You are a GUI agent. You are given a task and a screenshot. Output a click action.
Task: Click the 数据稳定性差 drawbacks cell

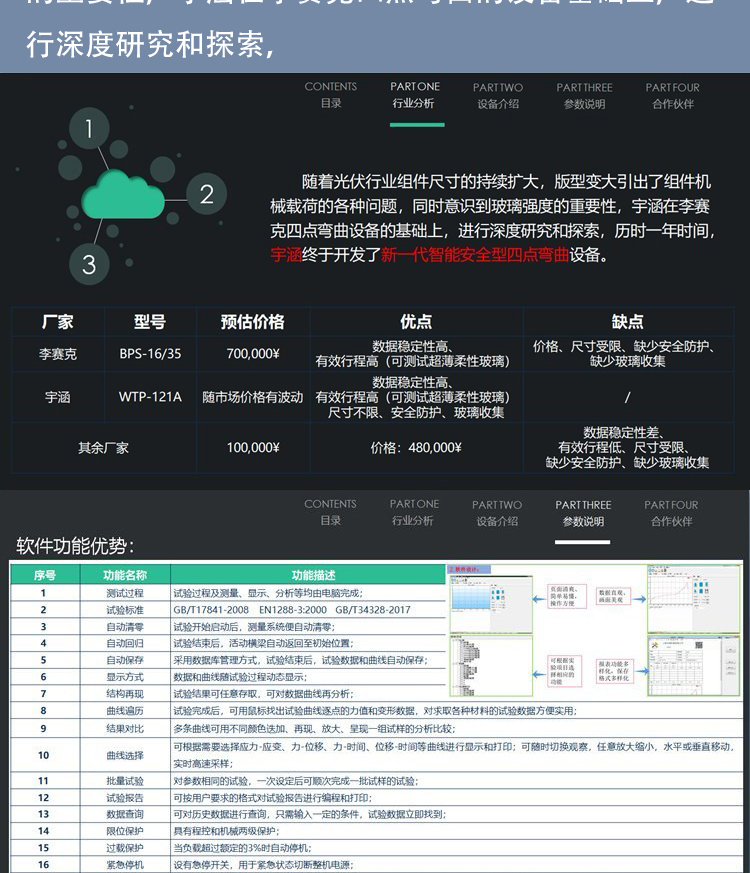click(x=628, y=448)
